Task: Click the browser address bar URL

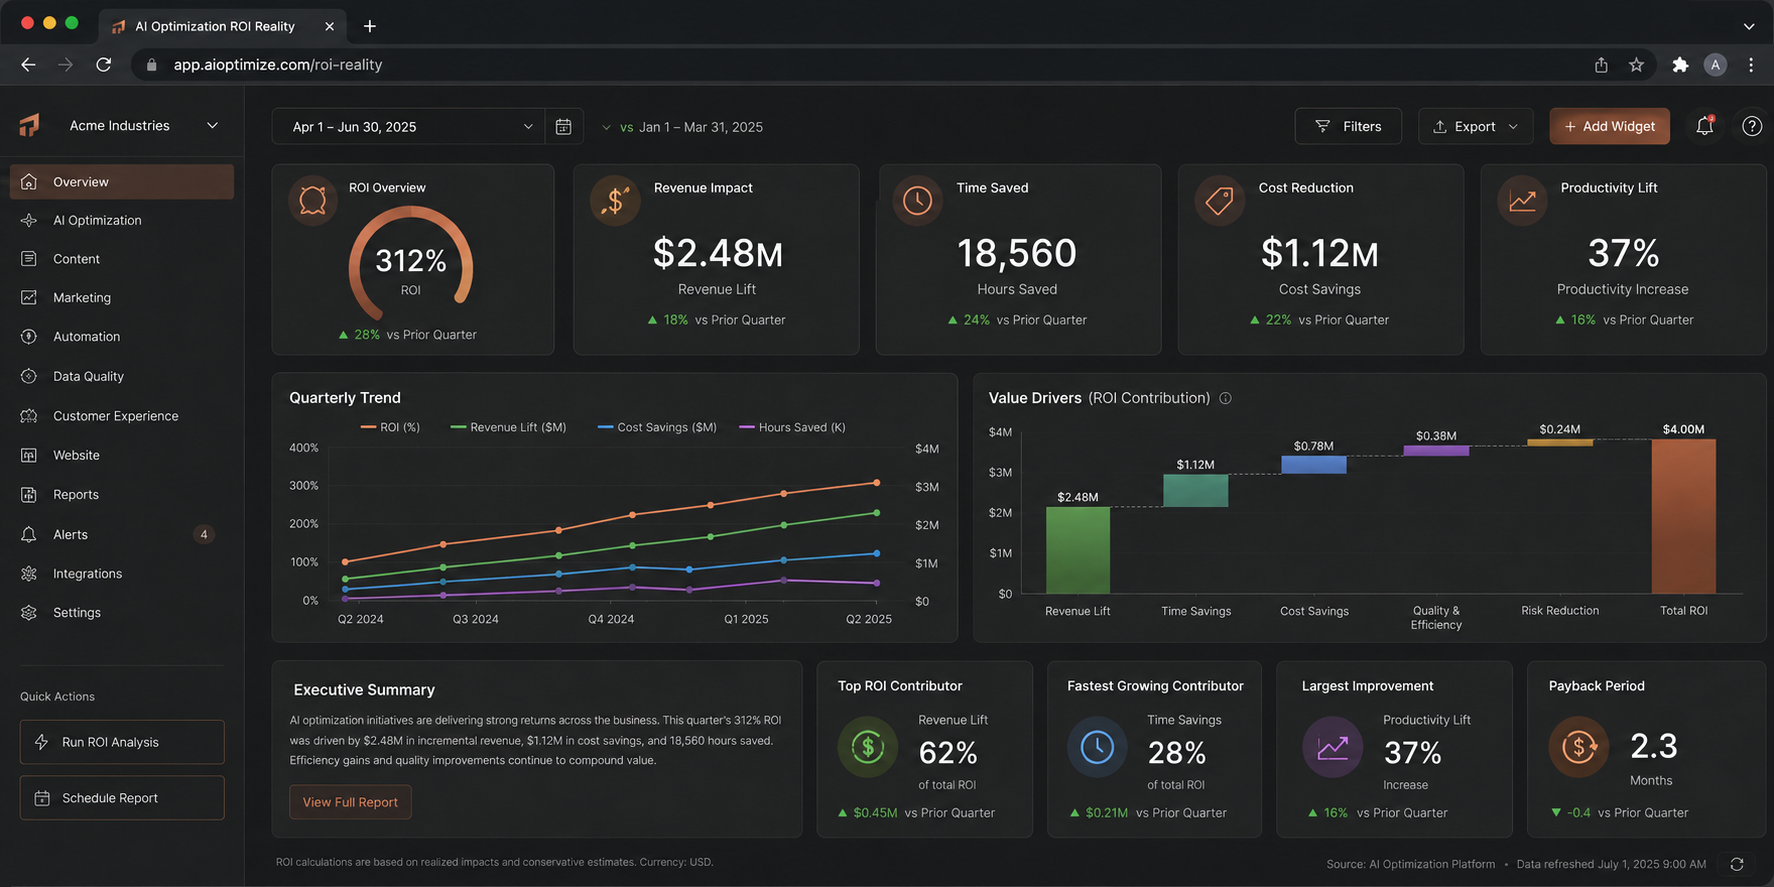Action: click(278, 65)
